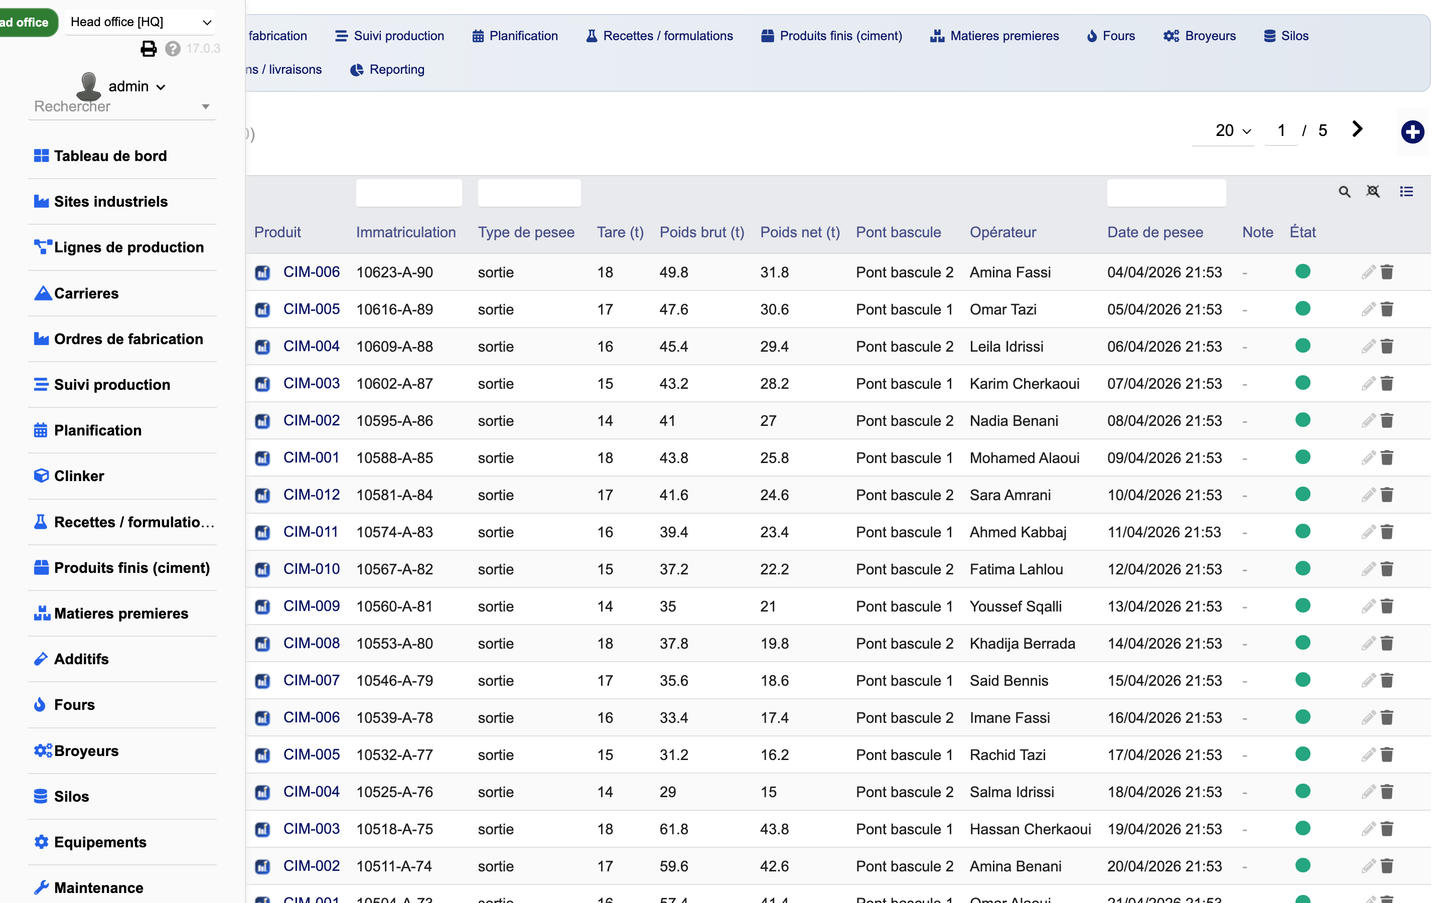Open Ordres de fabrication in sidebar
The height and width of the screenshot is (903, 1445).
128,339
